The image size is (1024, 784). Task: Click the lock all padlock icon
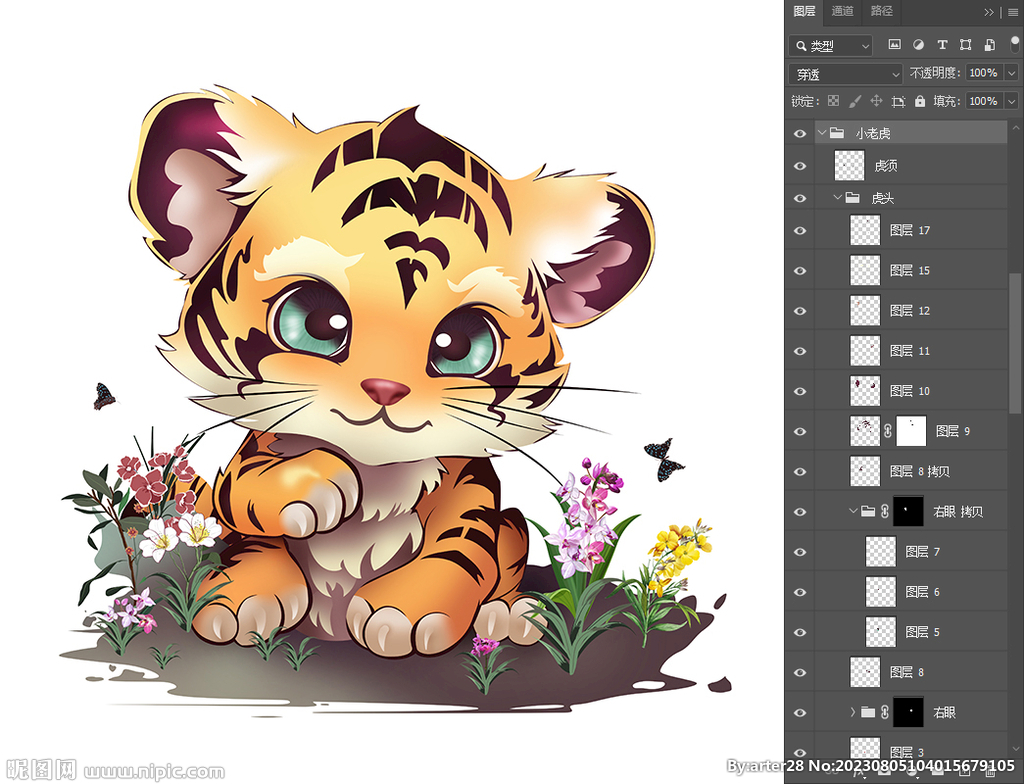920,101
